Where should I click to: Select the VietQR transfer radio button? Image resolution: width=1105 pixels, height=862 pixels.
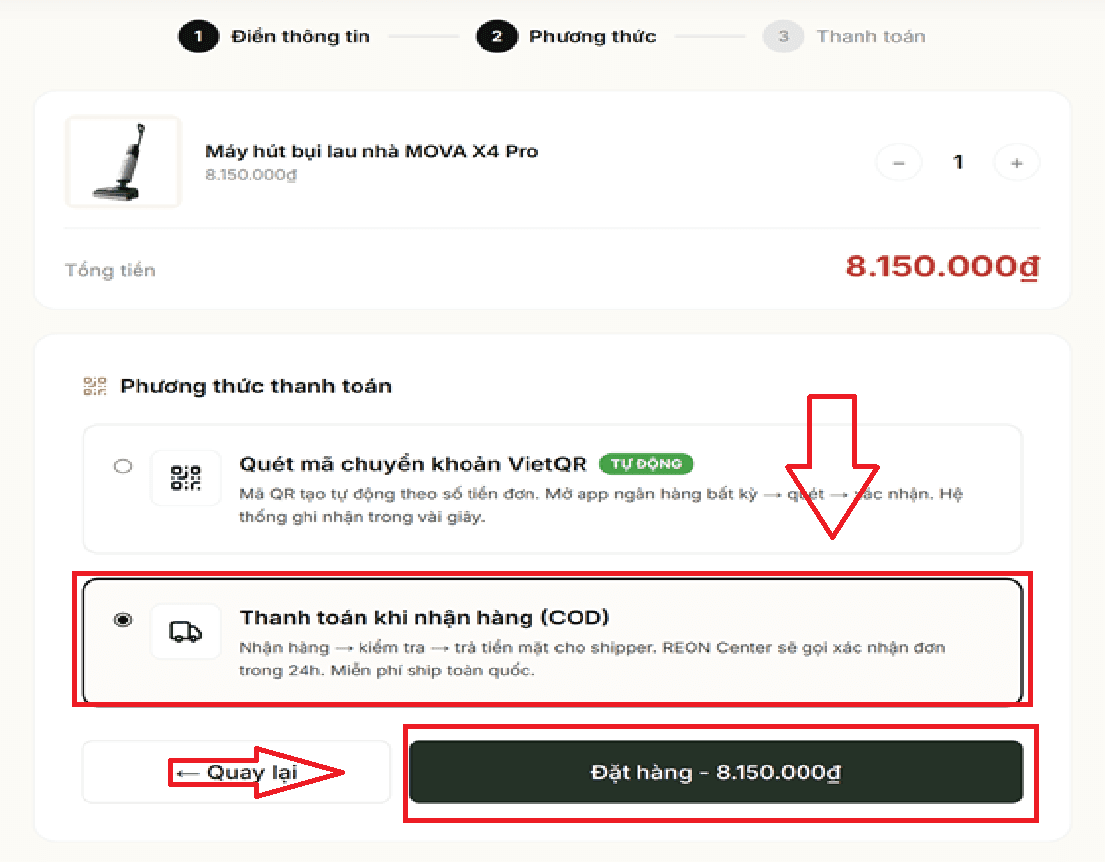coord(123,467)
